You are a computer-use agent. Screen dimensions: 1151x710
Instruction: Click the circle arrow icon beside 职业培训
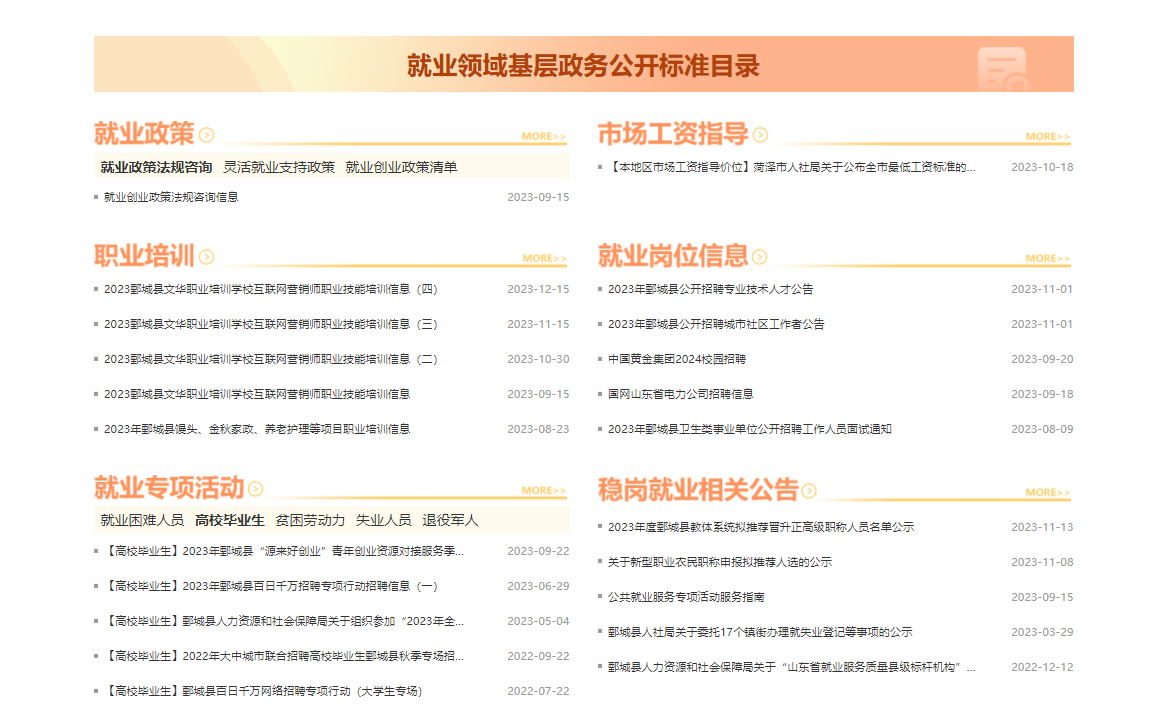pos(207,257)
